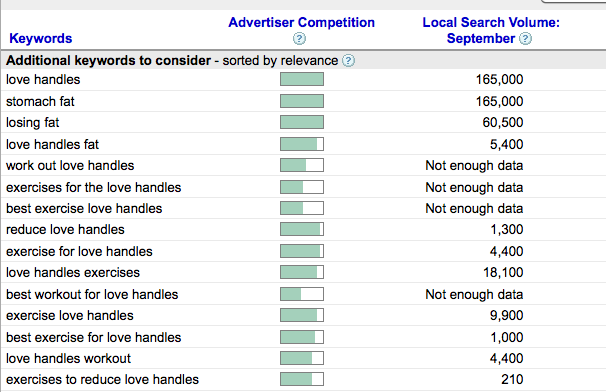This screenshot has width=606, height=392.
Task: Click the Advertiser Competition help icon
Action: coord(299,39)
